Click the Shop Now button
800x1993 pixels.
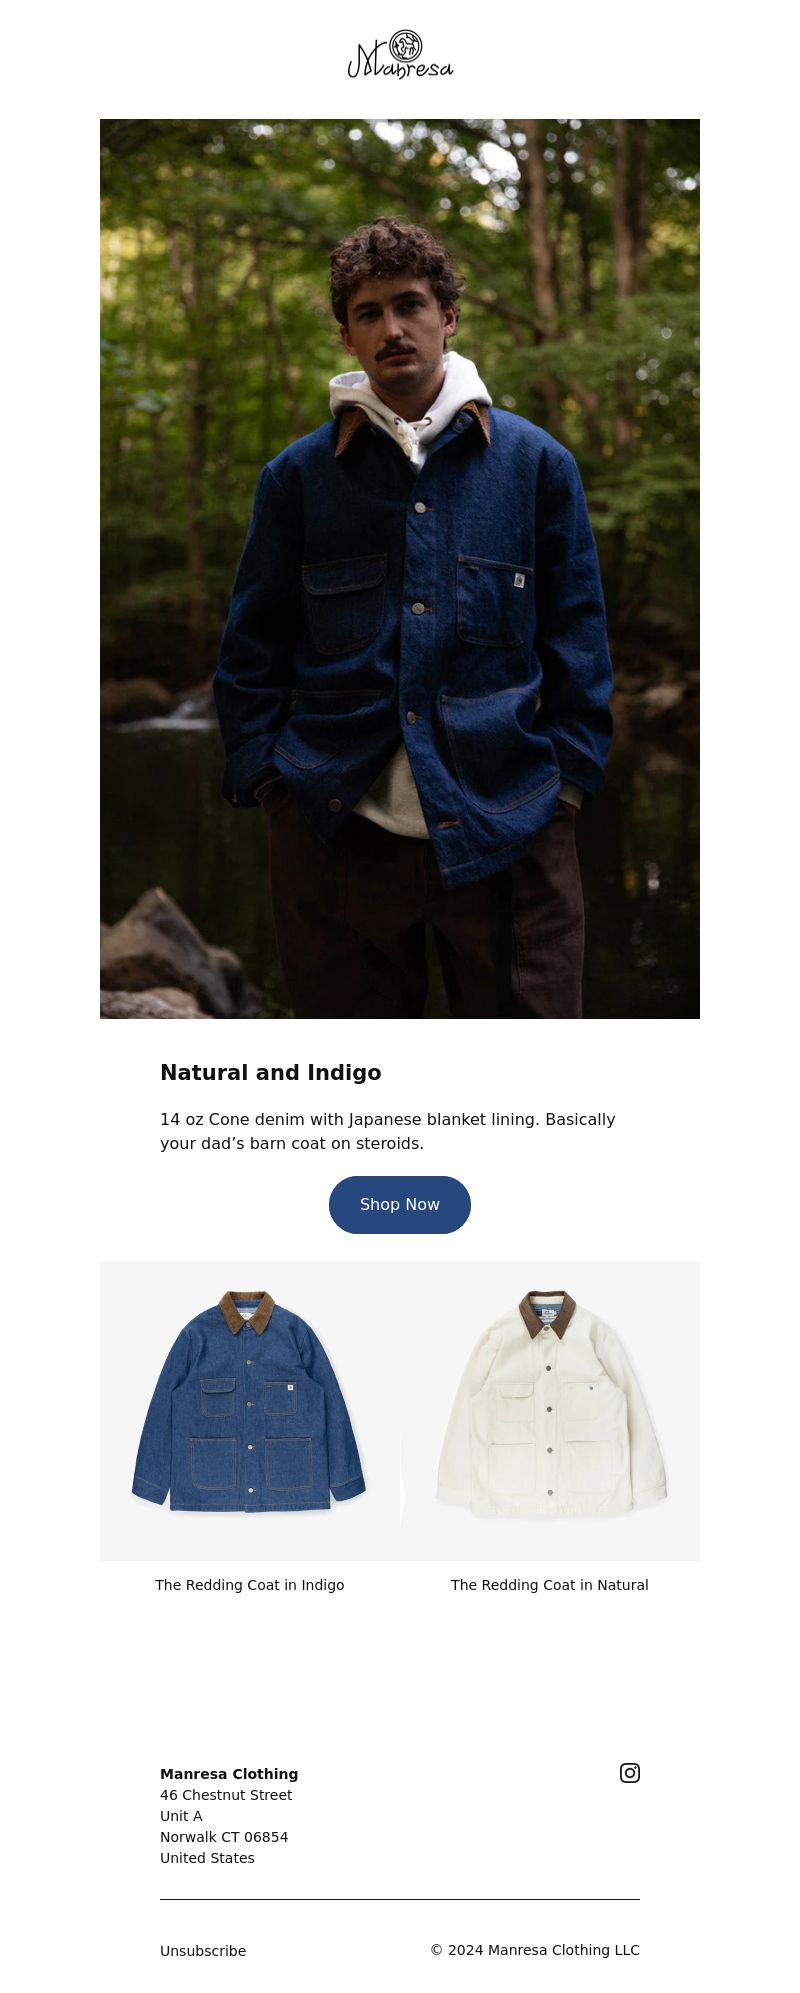pyautogui.click(x=400, y=1205)
